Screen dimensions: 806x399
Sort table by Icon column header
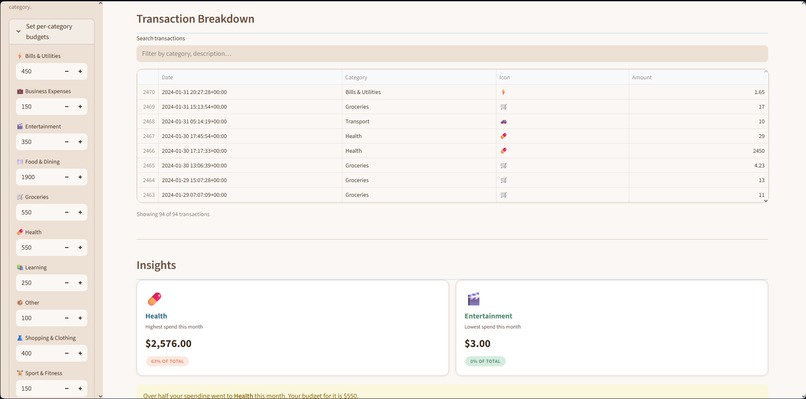[x=562, y=78]
